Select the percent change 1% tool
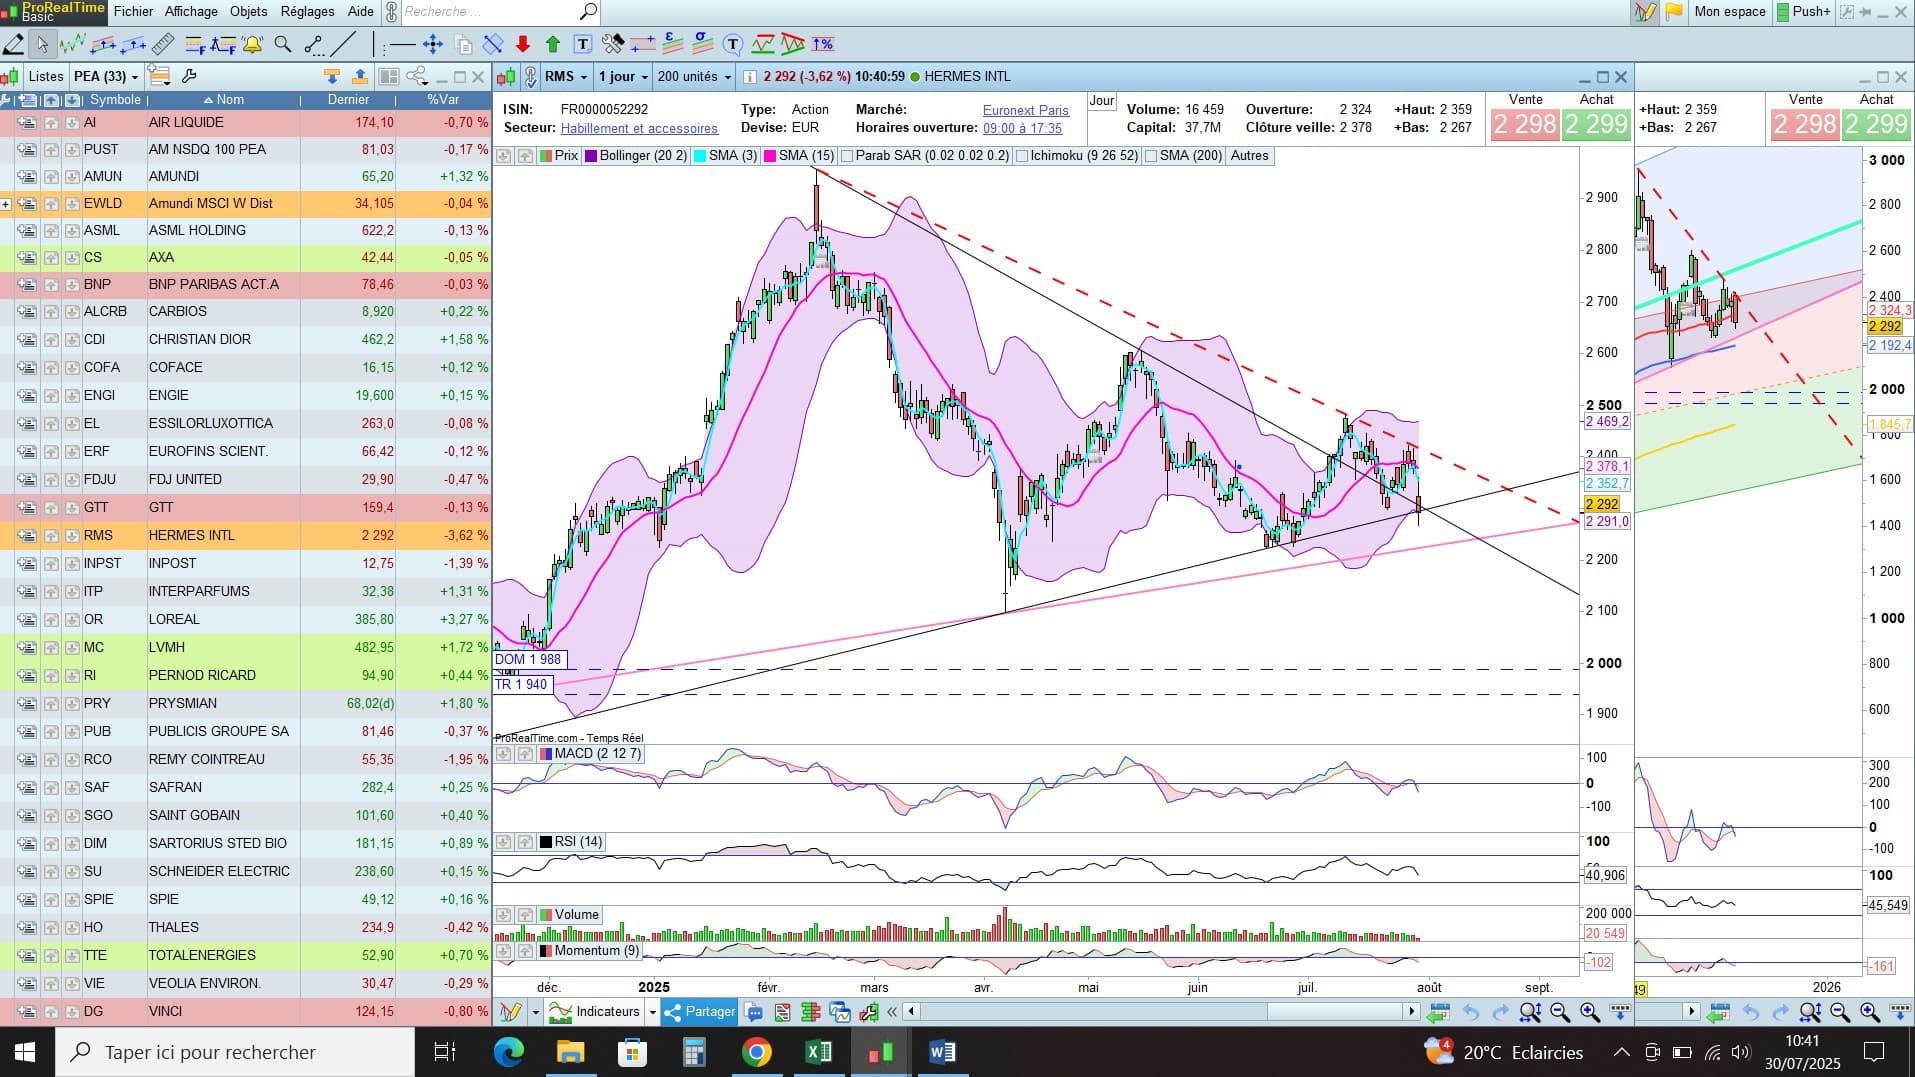The image size is (1915, 1077). [x=822, y=44]
